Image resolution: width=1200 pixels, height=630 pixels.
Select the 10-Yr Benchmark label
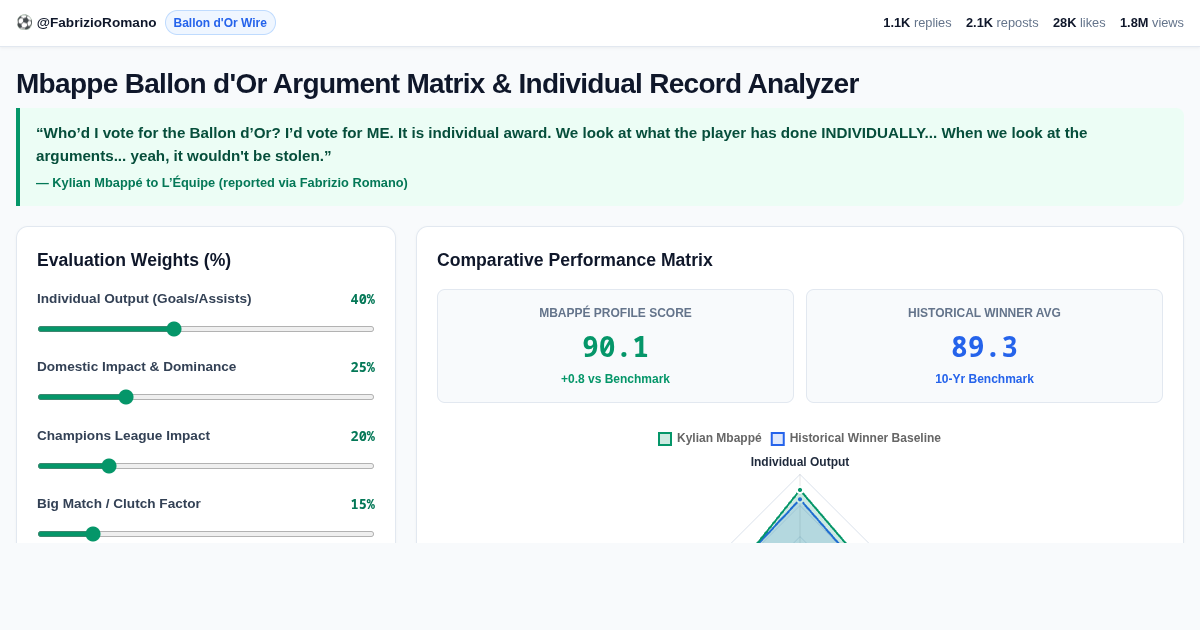(984, 379)
